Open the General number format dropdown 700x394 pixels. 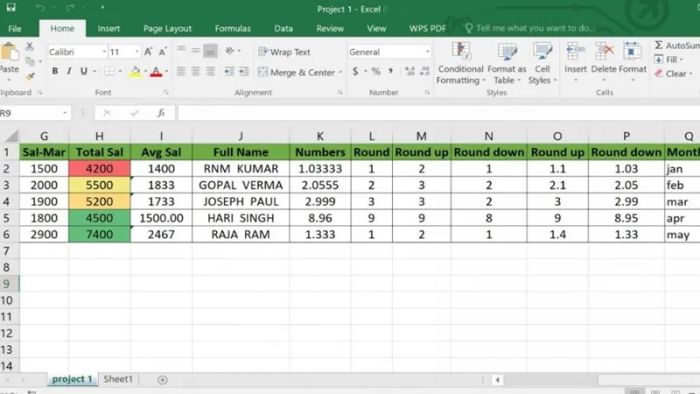click(427, 52)
